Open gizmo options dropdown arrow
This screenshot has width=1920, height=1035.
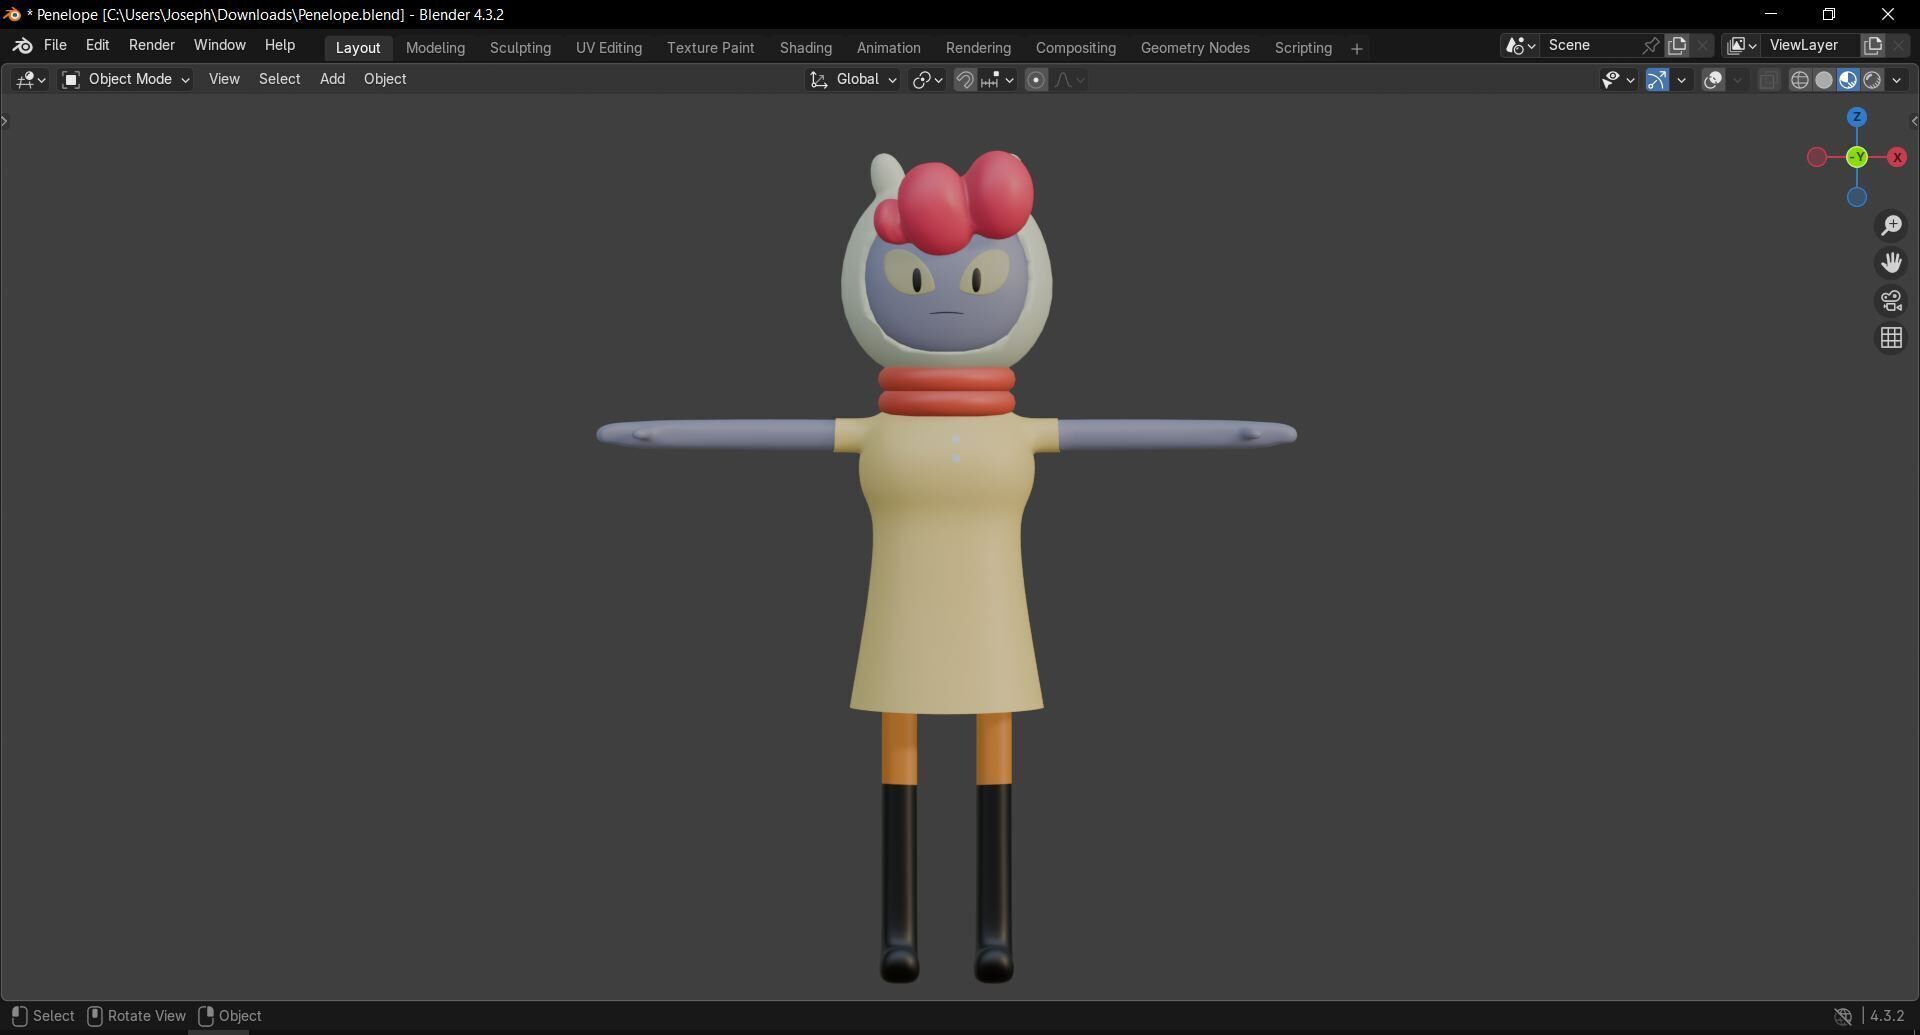coord(1682,80)
